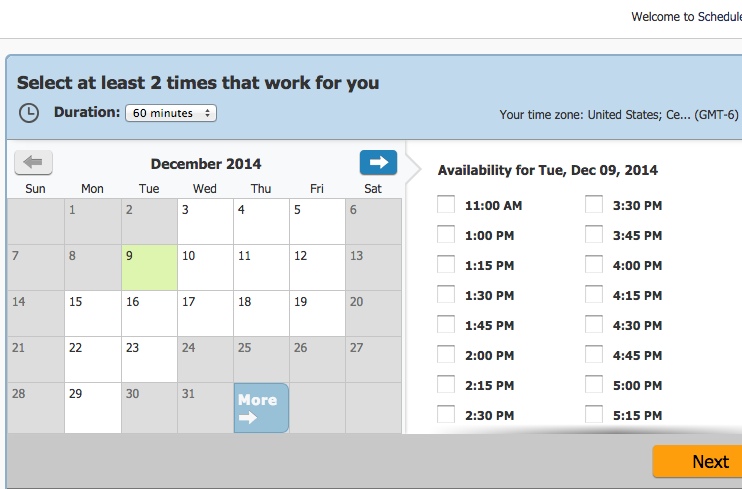Viewport: 742px width, 489px height.
Task: Tick the 3:30 PM checkbox
Action: 594,205
